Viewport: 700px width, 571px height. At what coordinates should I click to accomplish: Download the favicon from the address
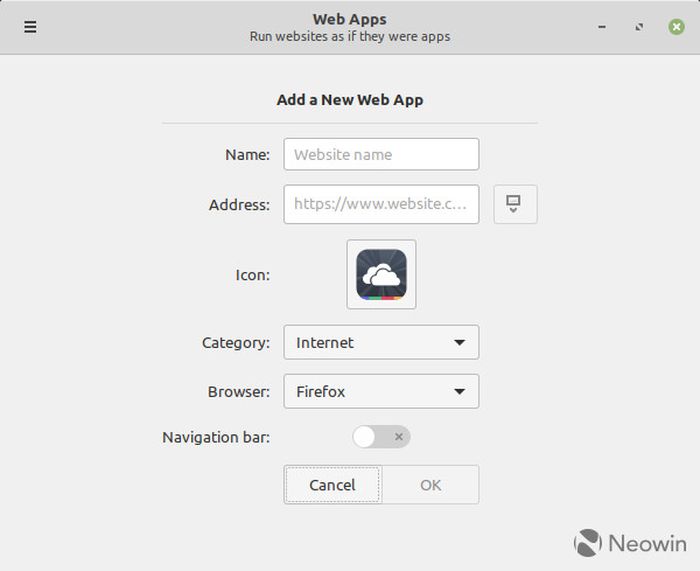(x=515, y=204)
